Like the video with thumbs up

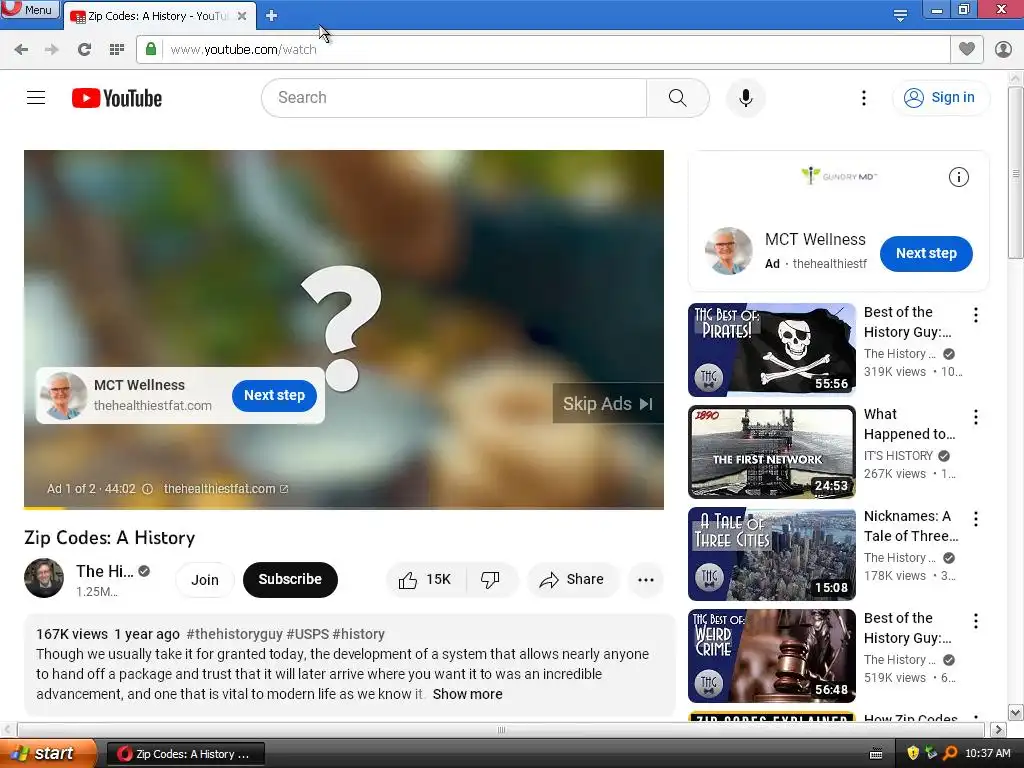click(x=426, y=580)
